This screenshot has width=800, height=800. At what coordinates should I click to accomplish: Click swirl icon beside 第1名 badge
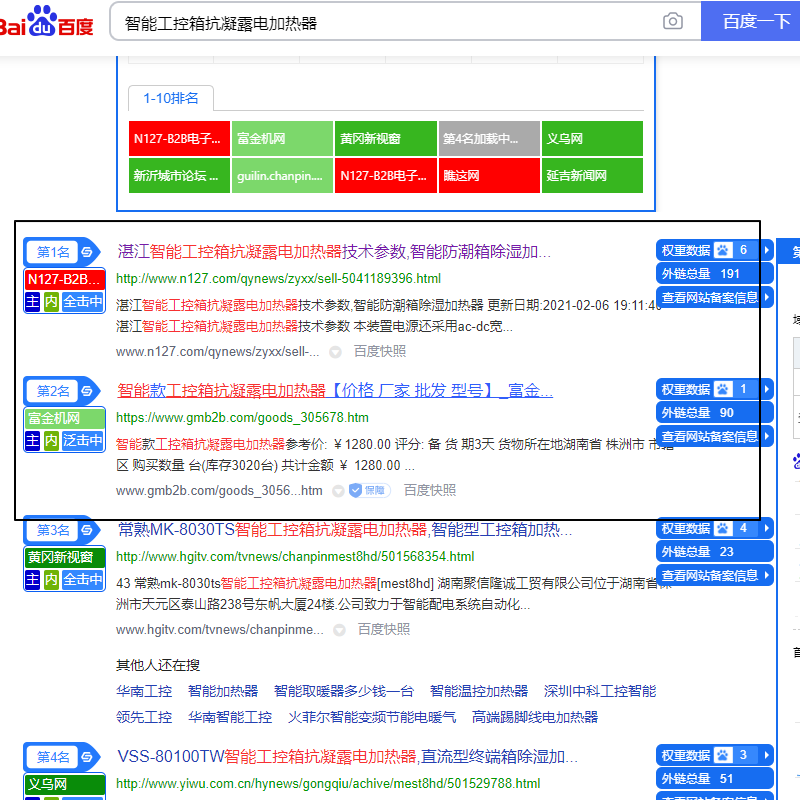coord(87,252)
